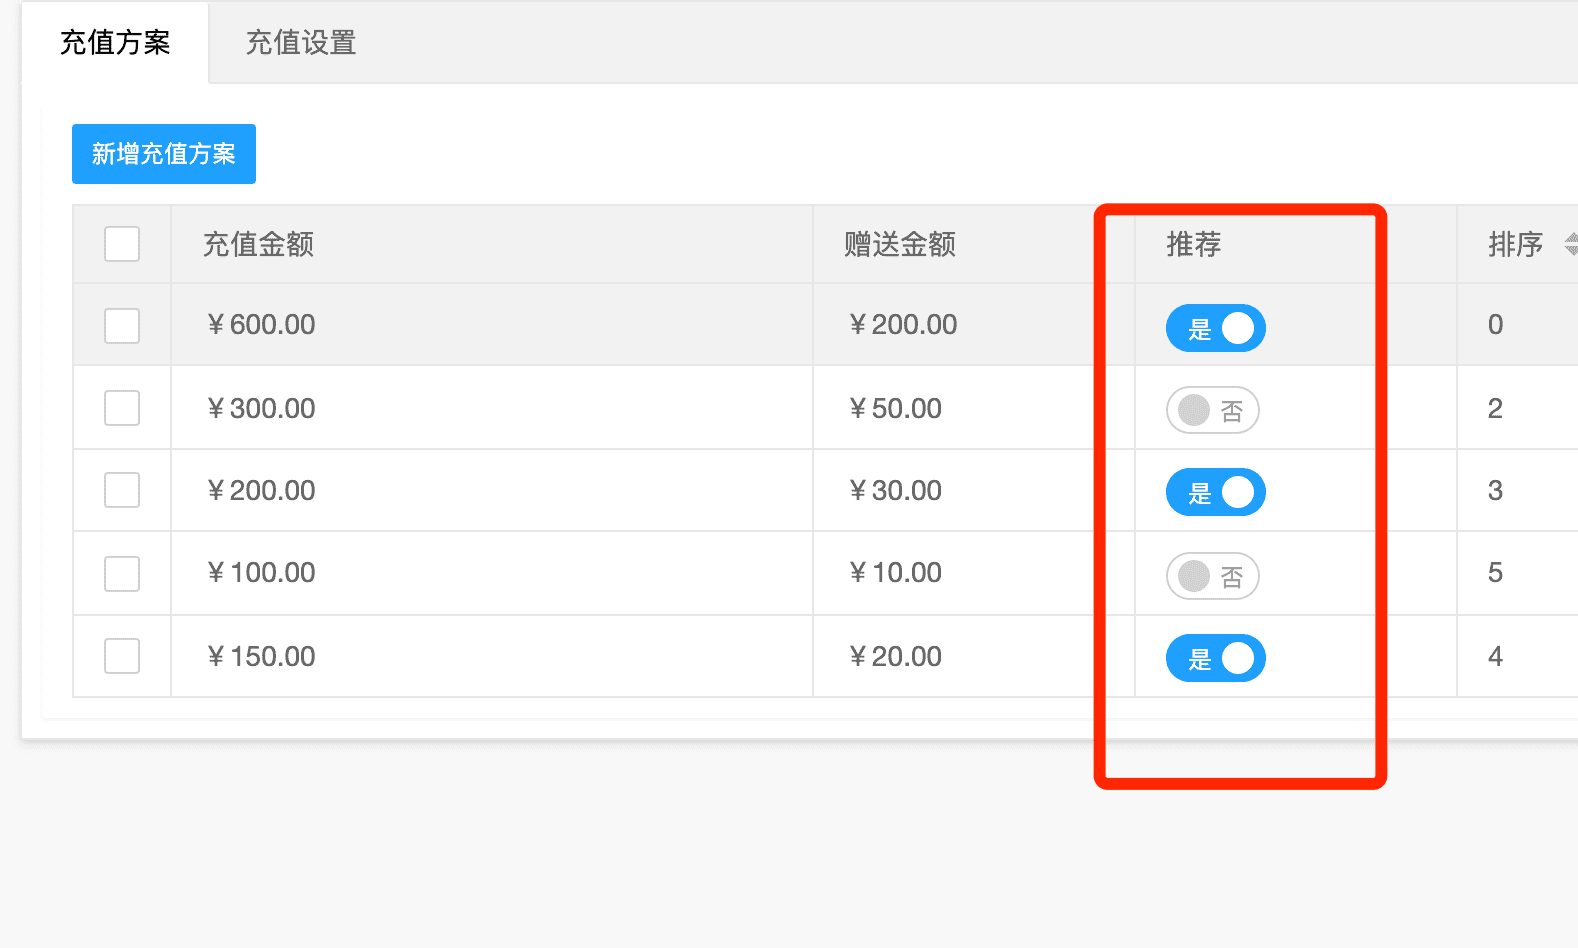The image size is (1578, 948).
Task: Tick the checkbox for the ¥100.00 plan
Action: tap(122, 574)
